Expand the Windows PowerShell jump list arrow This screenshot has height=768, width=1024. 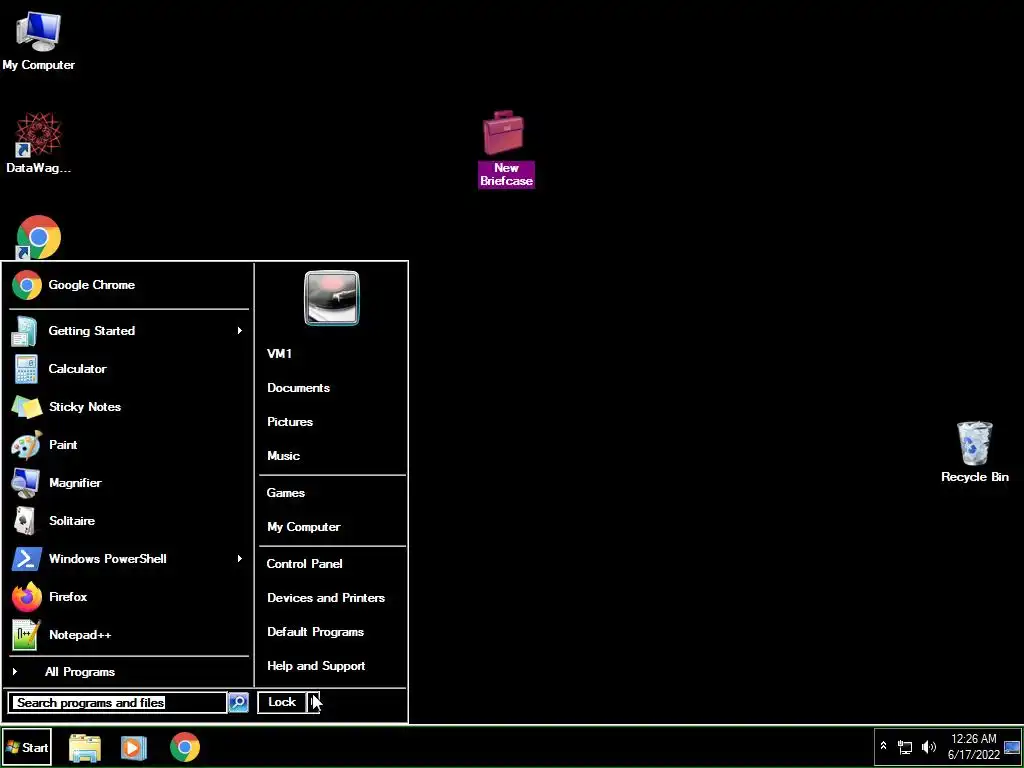coord(240,559)
